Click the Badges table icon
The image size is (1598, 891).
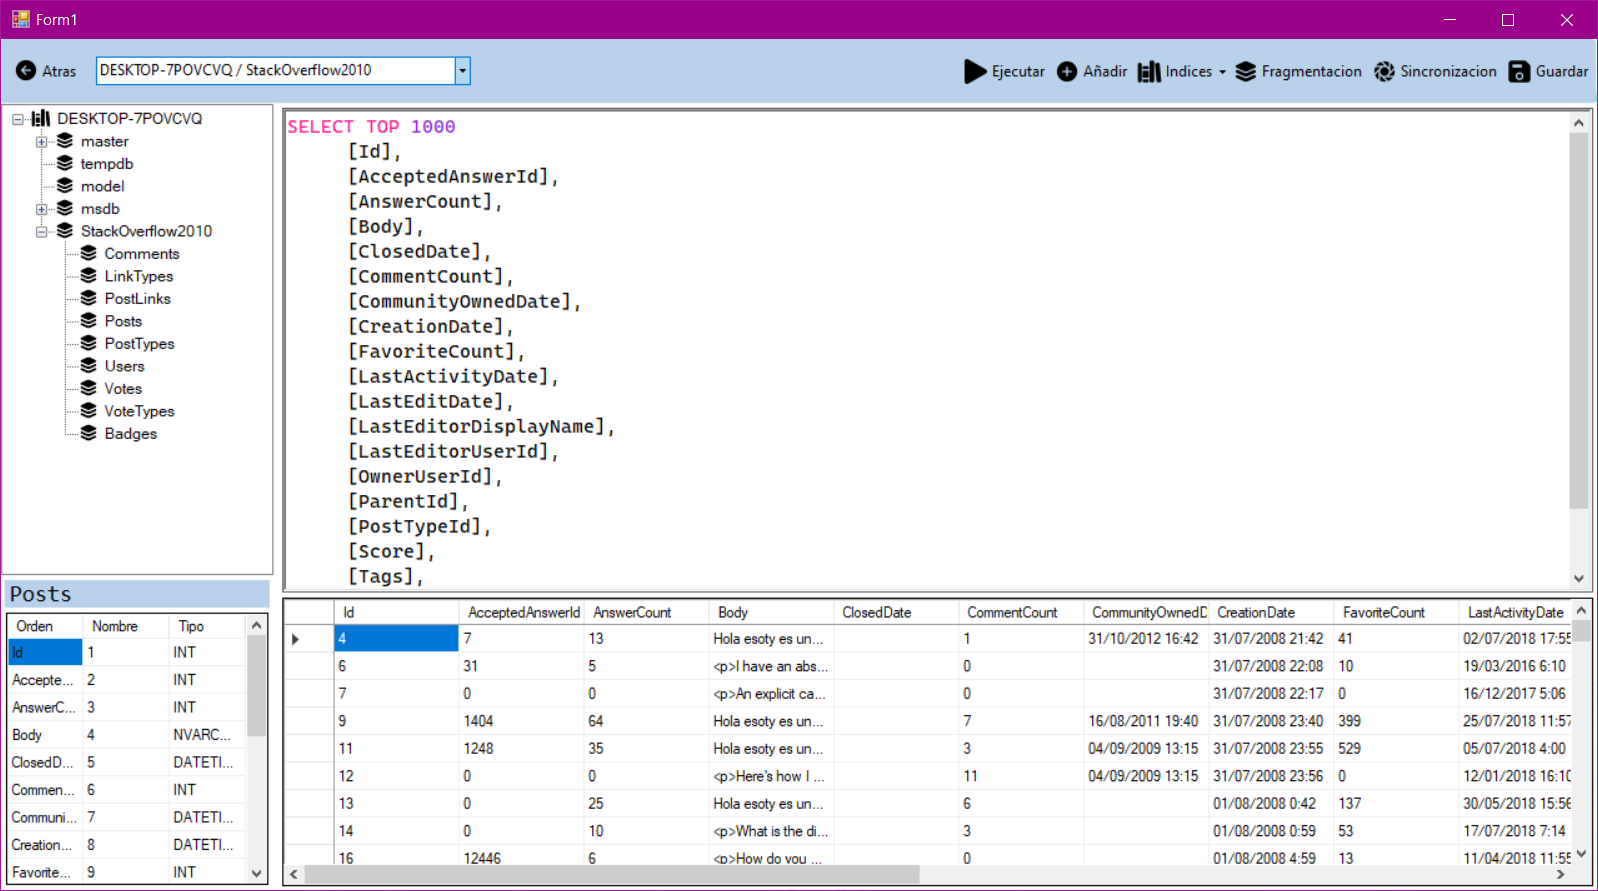point(89,433)
